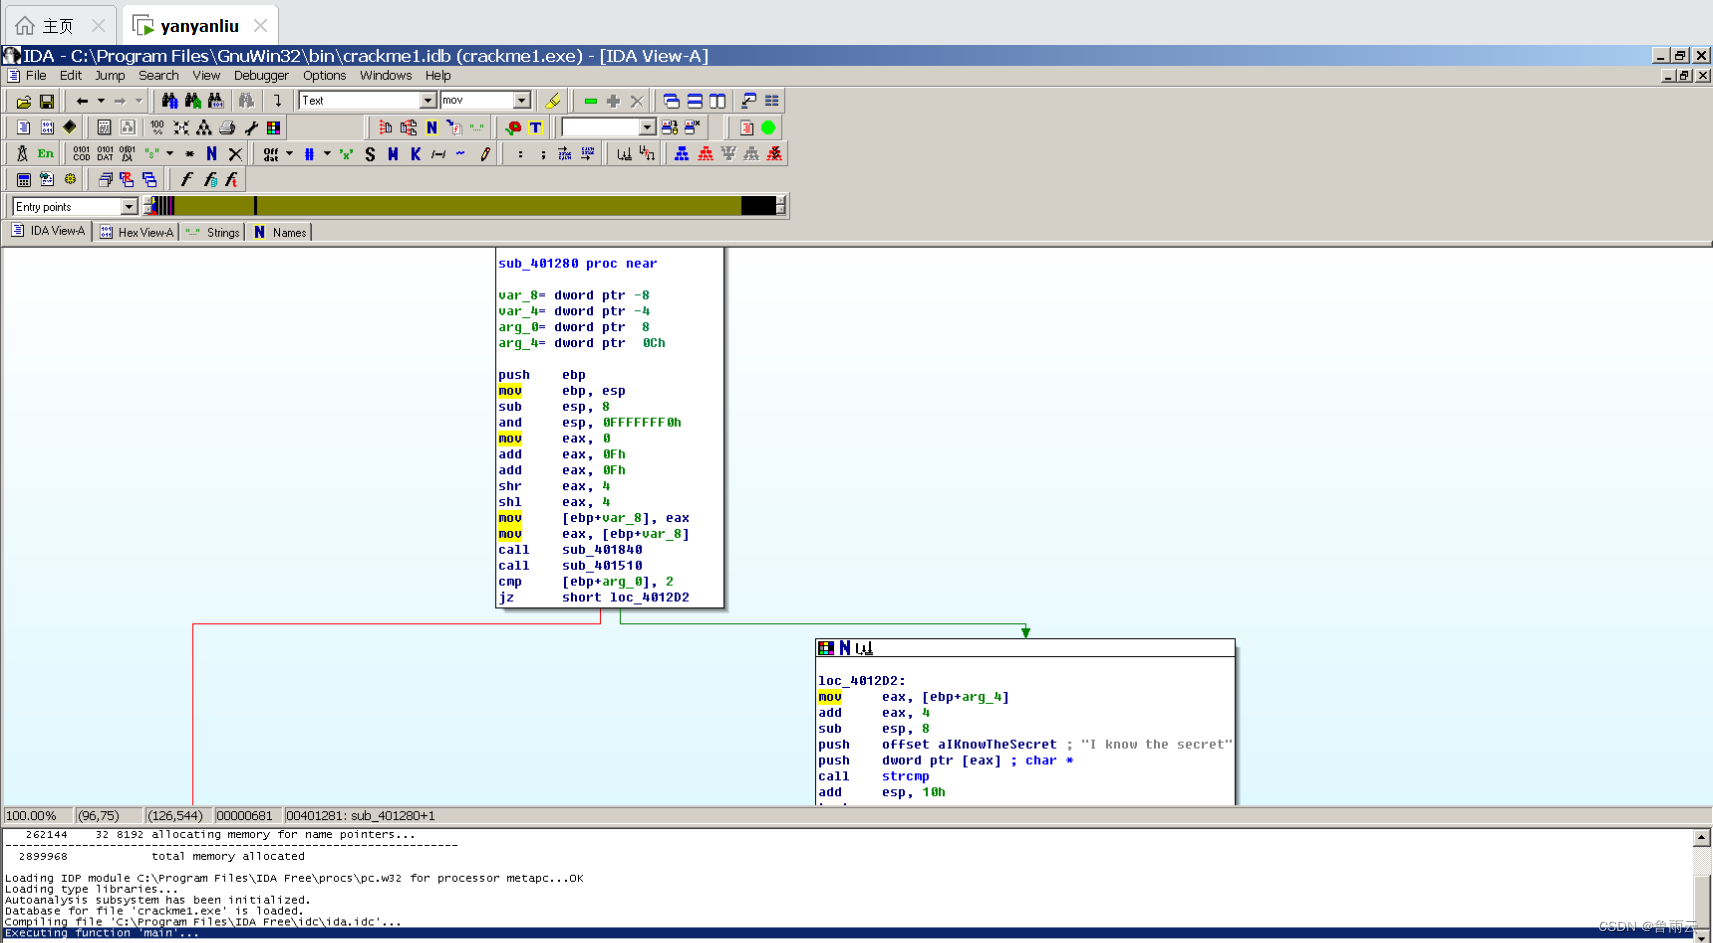Click the fit-to-window arrows icon
This screenshot has width=1713, height=943.
181,127
